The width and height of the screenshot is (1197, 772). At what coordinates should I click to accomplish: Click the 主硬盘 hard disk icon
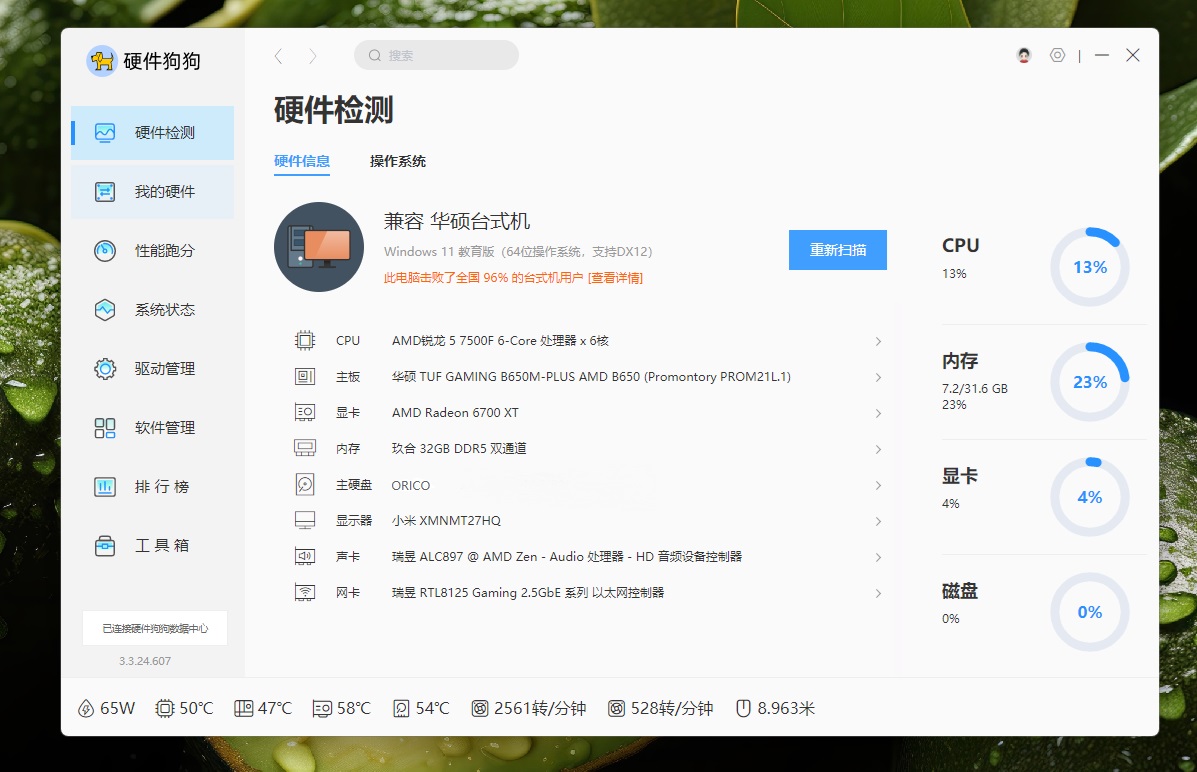pos(305,485)
